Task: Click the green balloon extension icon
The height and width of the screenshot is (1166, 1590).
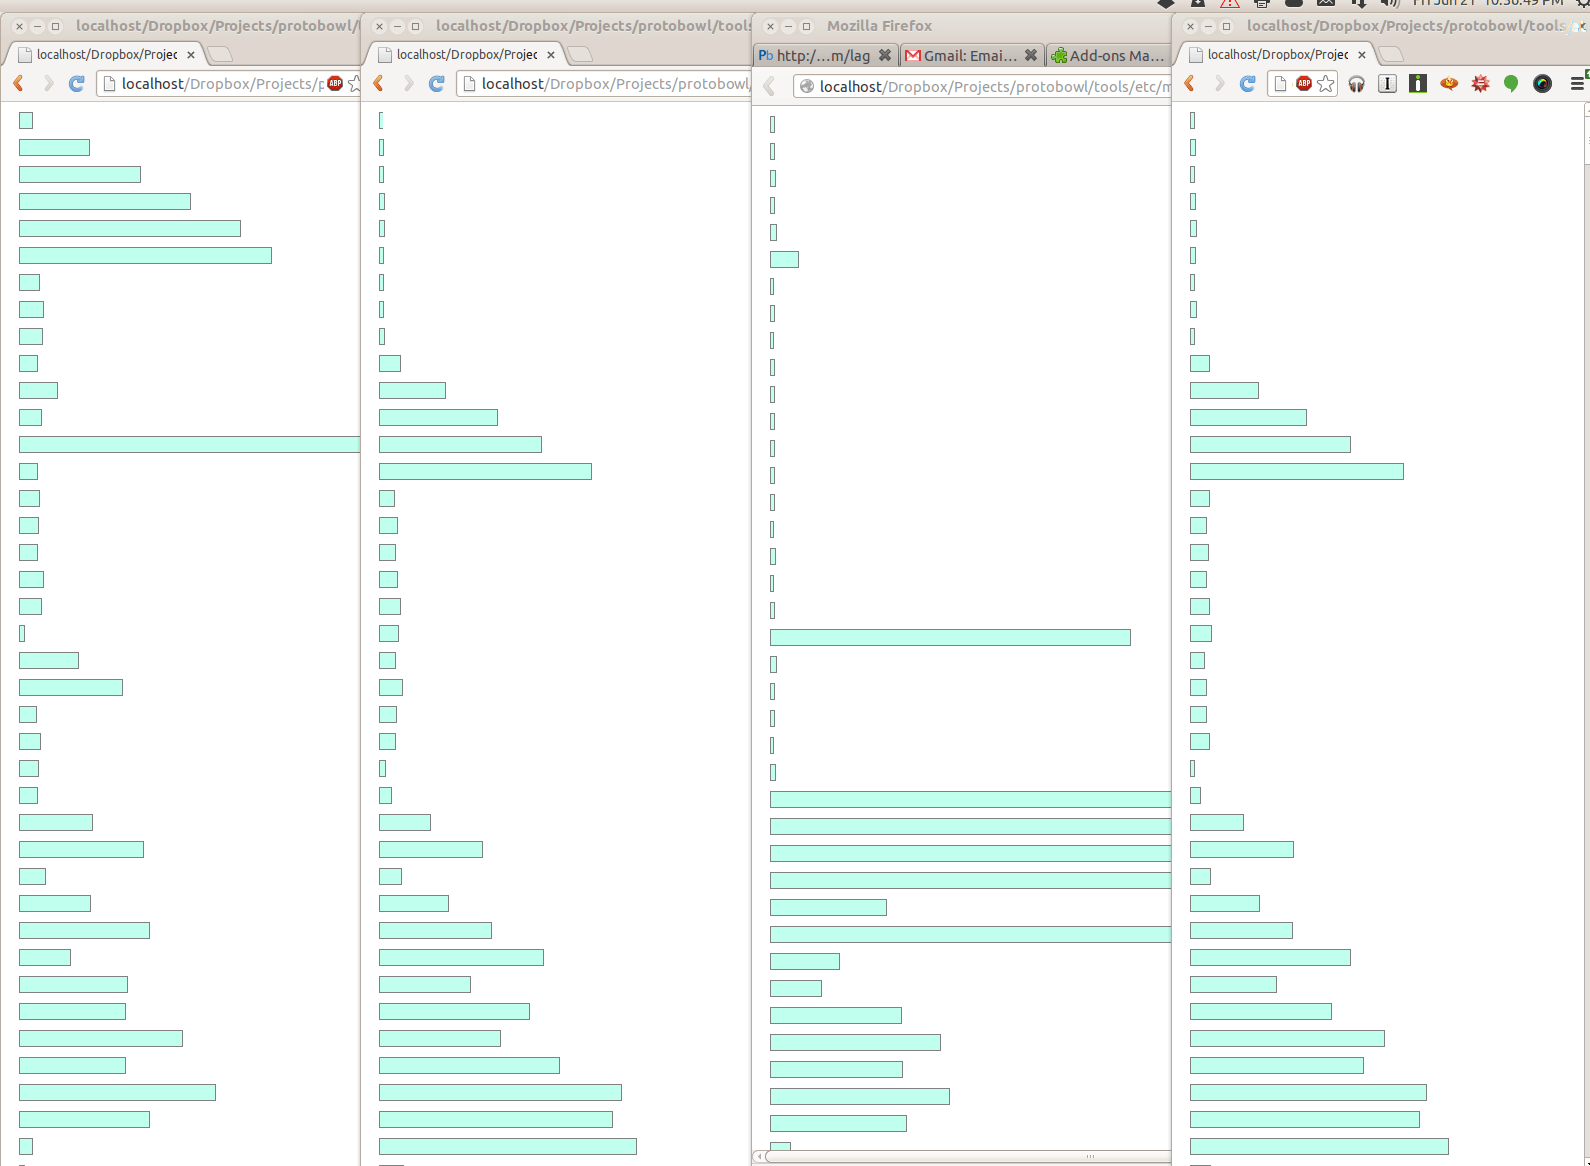Action: pyautogui.click(x=1511, y=84)
